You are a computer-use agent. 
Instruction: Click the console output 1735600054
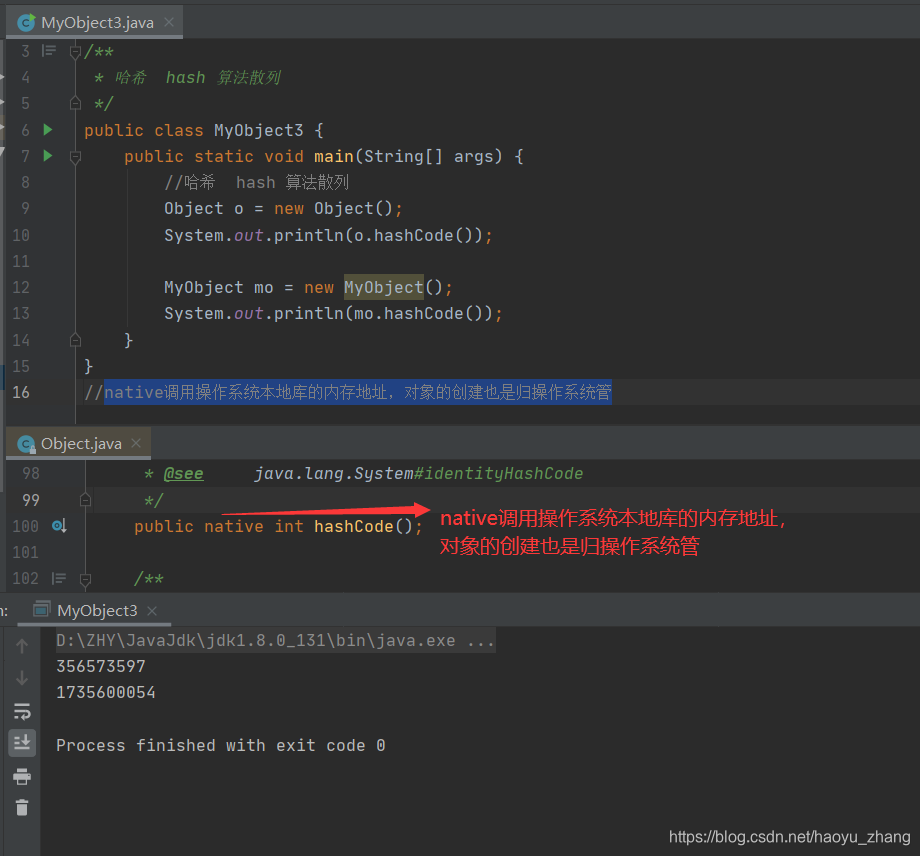tap(106, 692)
